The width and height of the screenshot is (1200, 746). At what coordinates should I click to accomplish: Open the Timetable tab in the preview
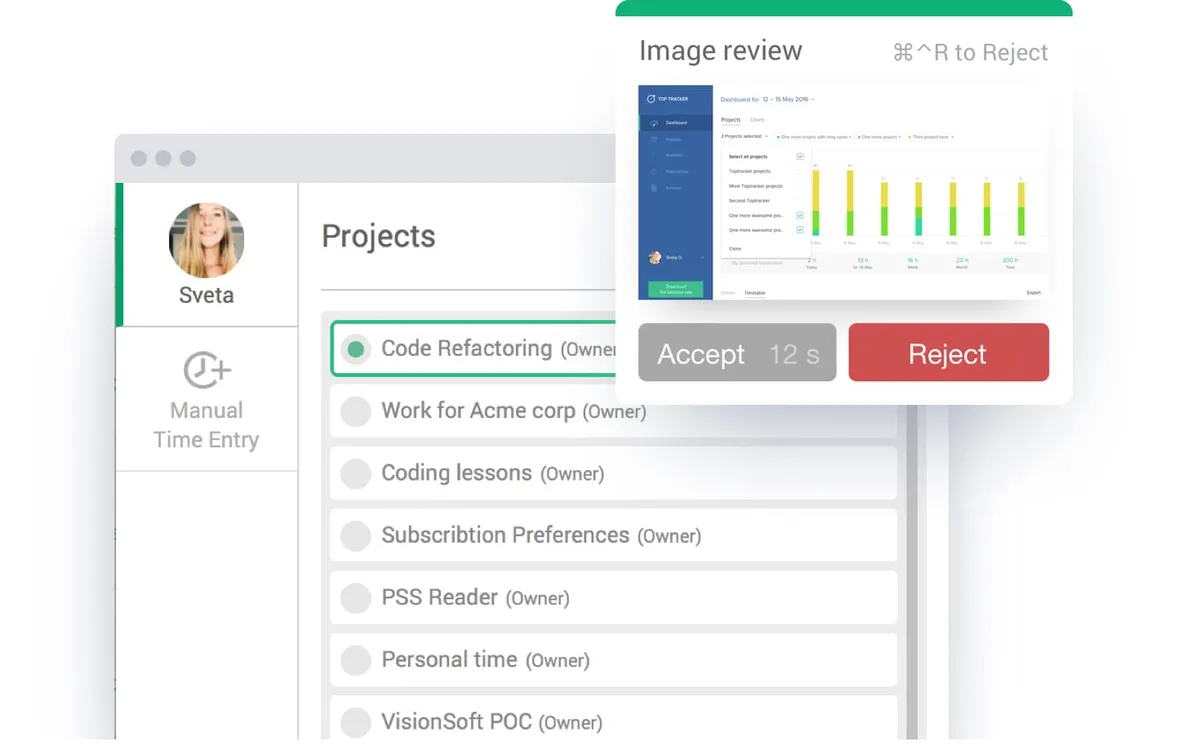point(755,293)
